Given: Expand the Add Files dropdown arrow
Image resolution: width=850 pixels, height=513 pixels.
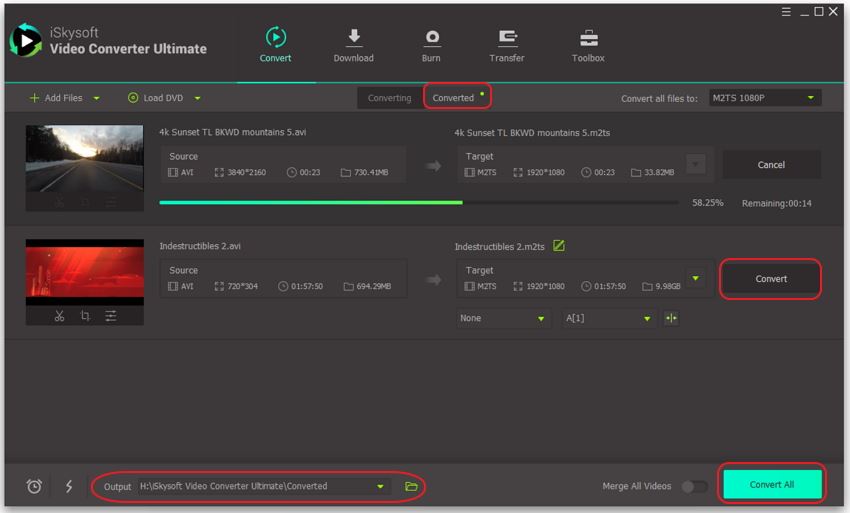Looking at the screenshot, I should (x=96, y=98).
